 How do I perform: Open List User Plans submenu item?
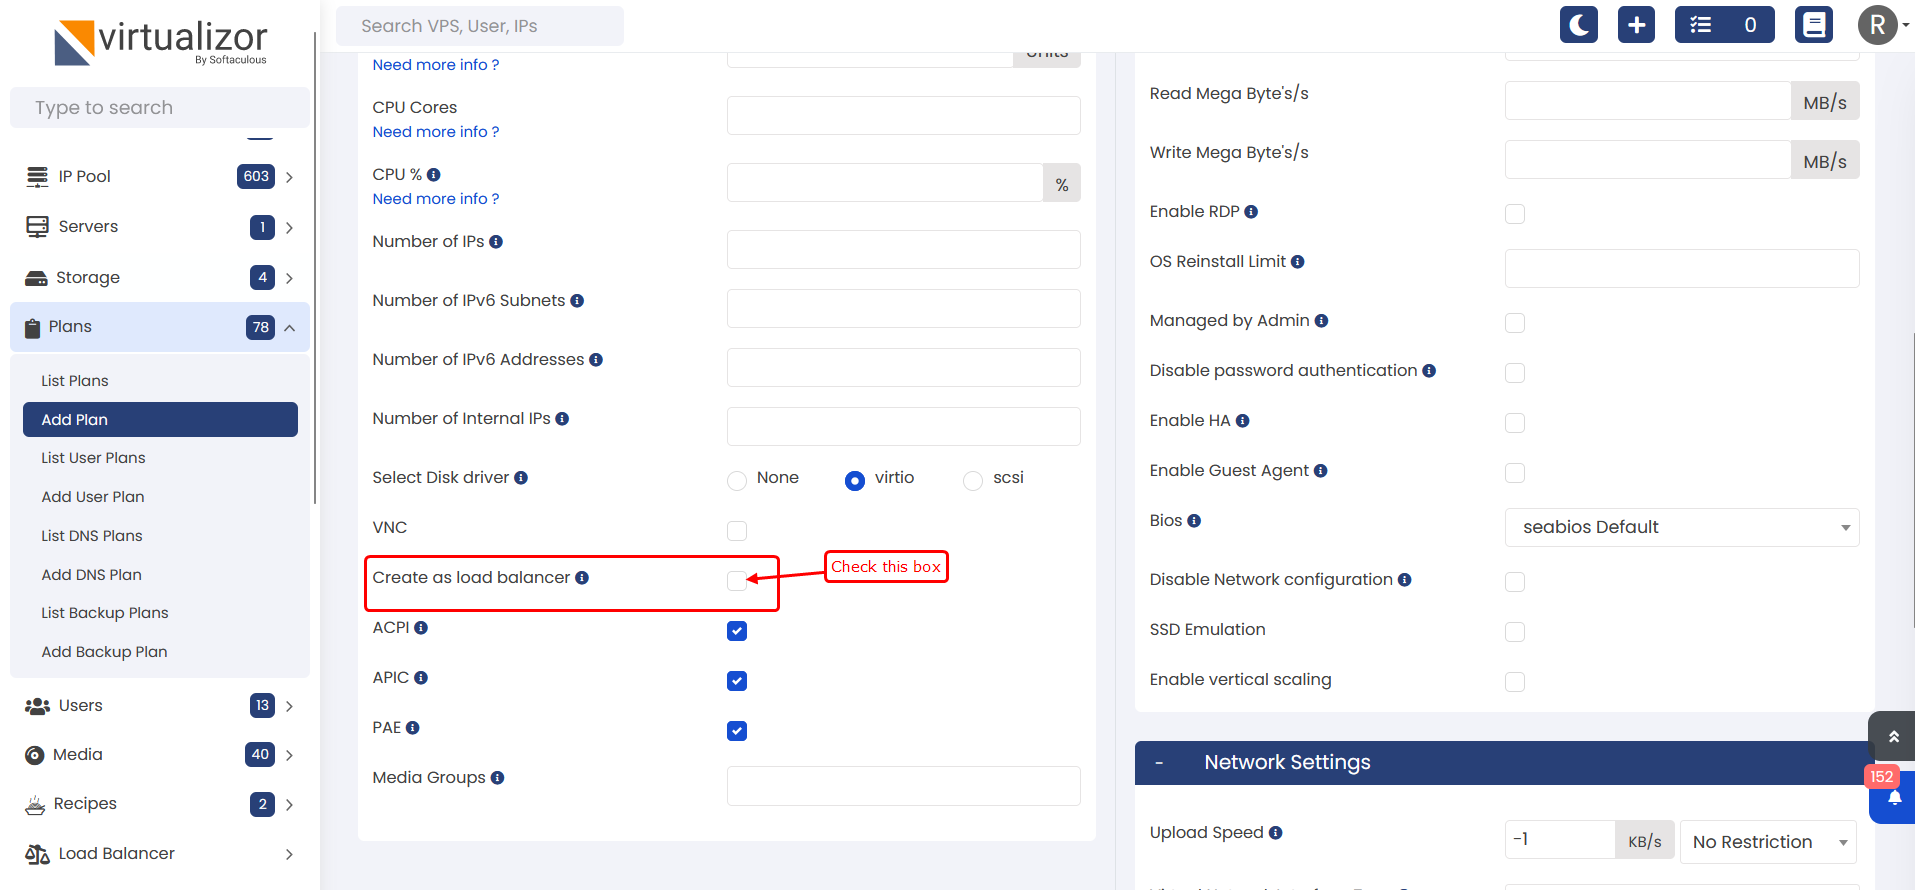[x=93, y=458]
